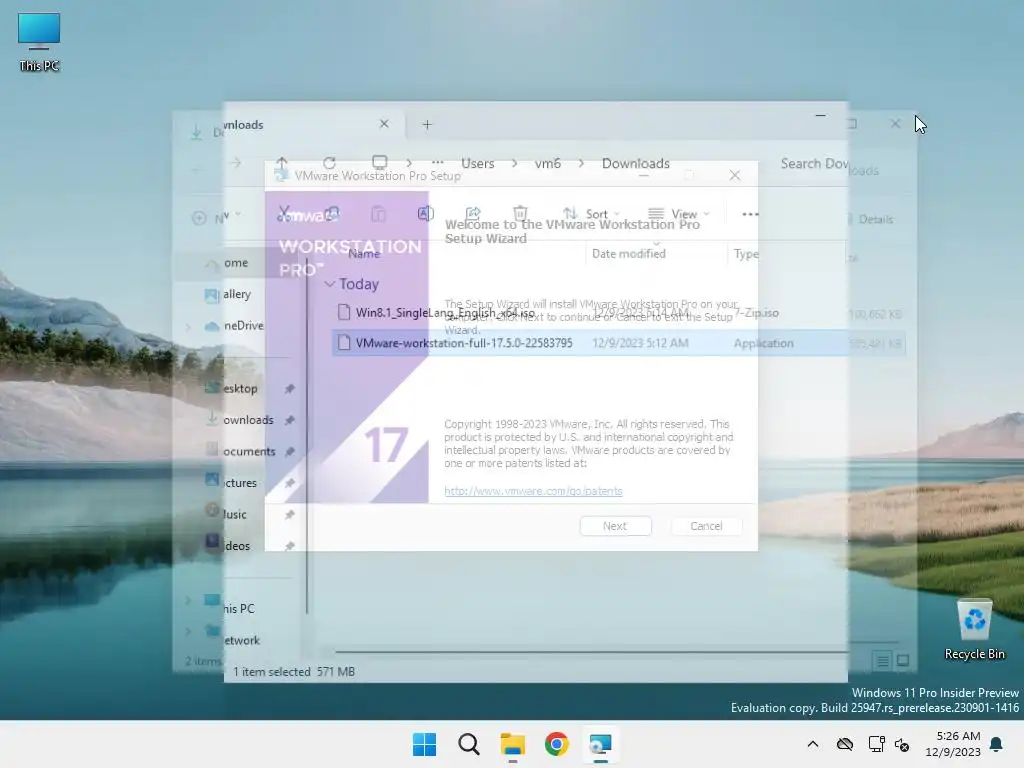Open Music in Explorer sidebar
The width and height of the screenshot is (1024, 768).
(227, 514)
